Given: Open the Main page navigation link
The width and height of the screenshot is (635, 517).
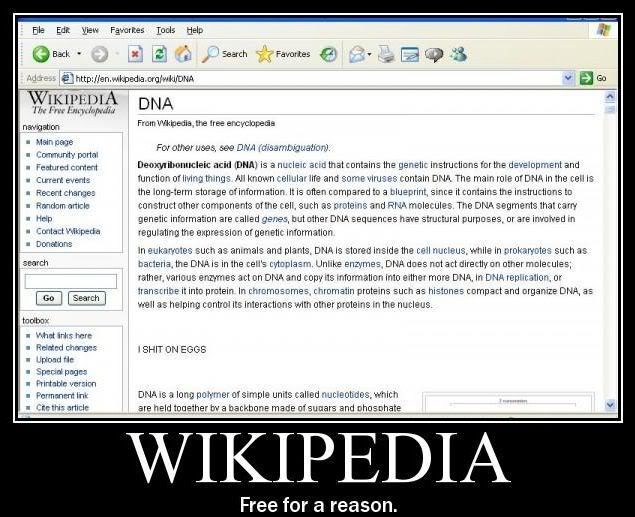Looking at the screenshot, I should pyautogui.click(x=55, y=142).
